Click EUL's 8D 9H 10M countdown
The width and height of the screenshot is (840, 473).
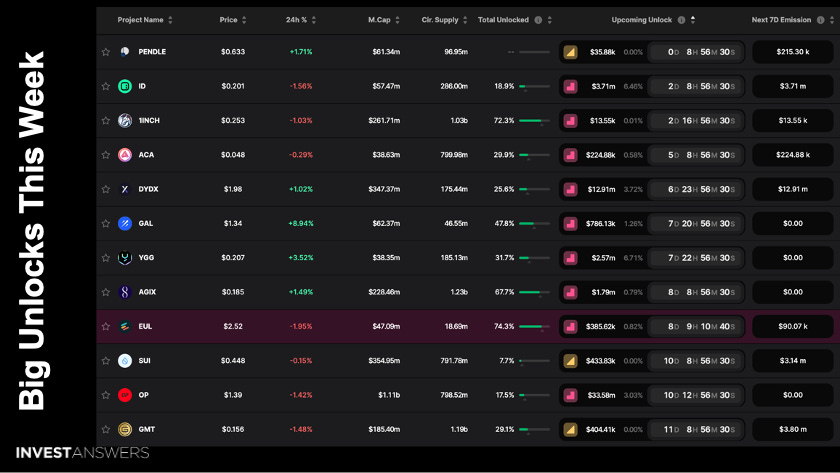tap(695, 326)
